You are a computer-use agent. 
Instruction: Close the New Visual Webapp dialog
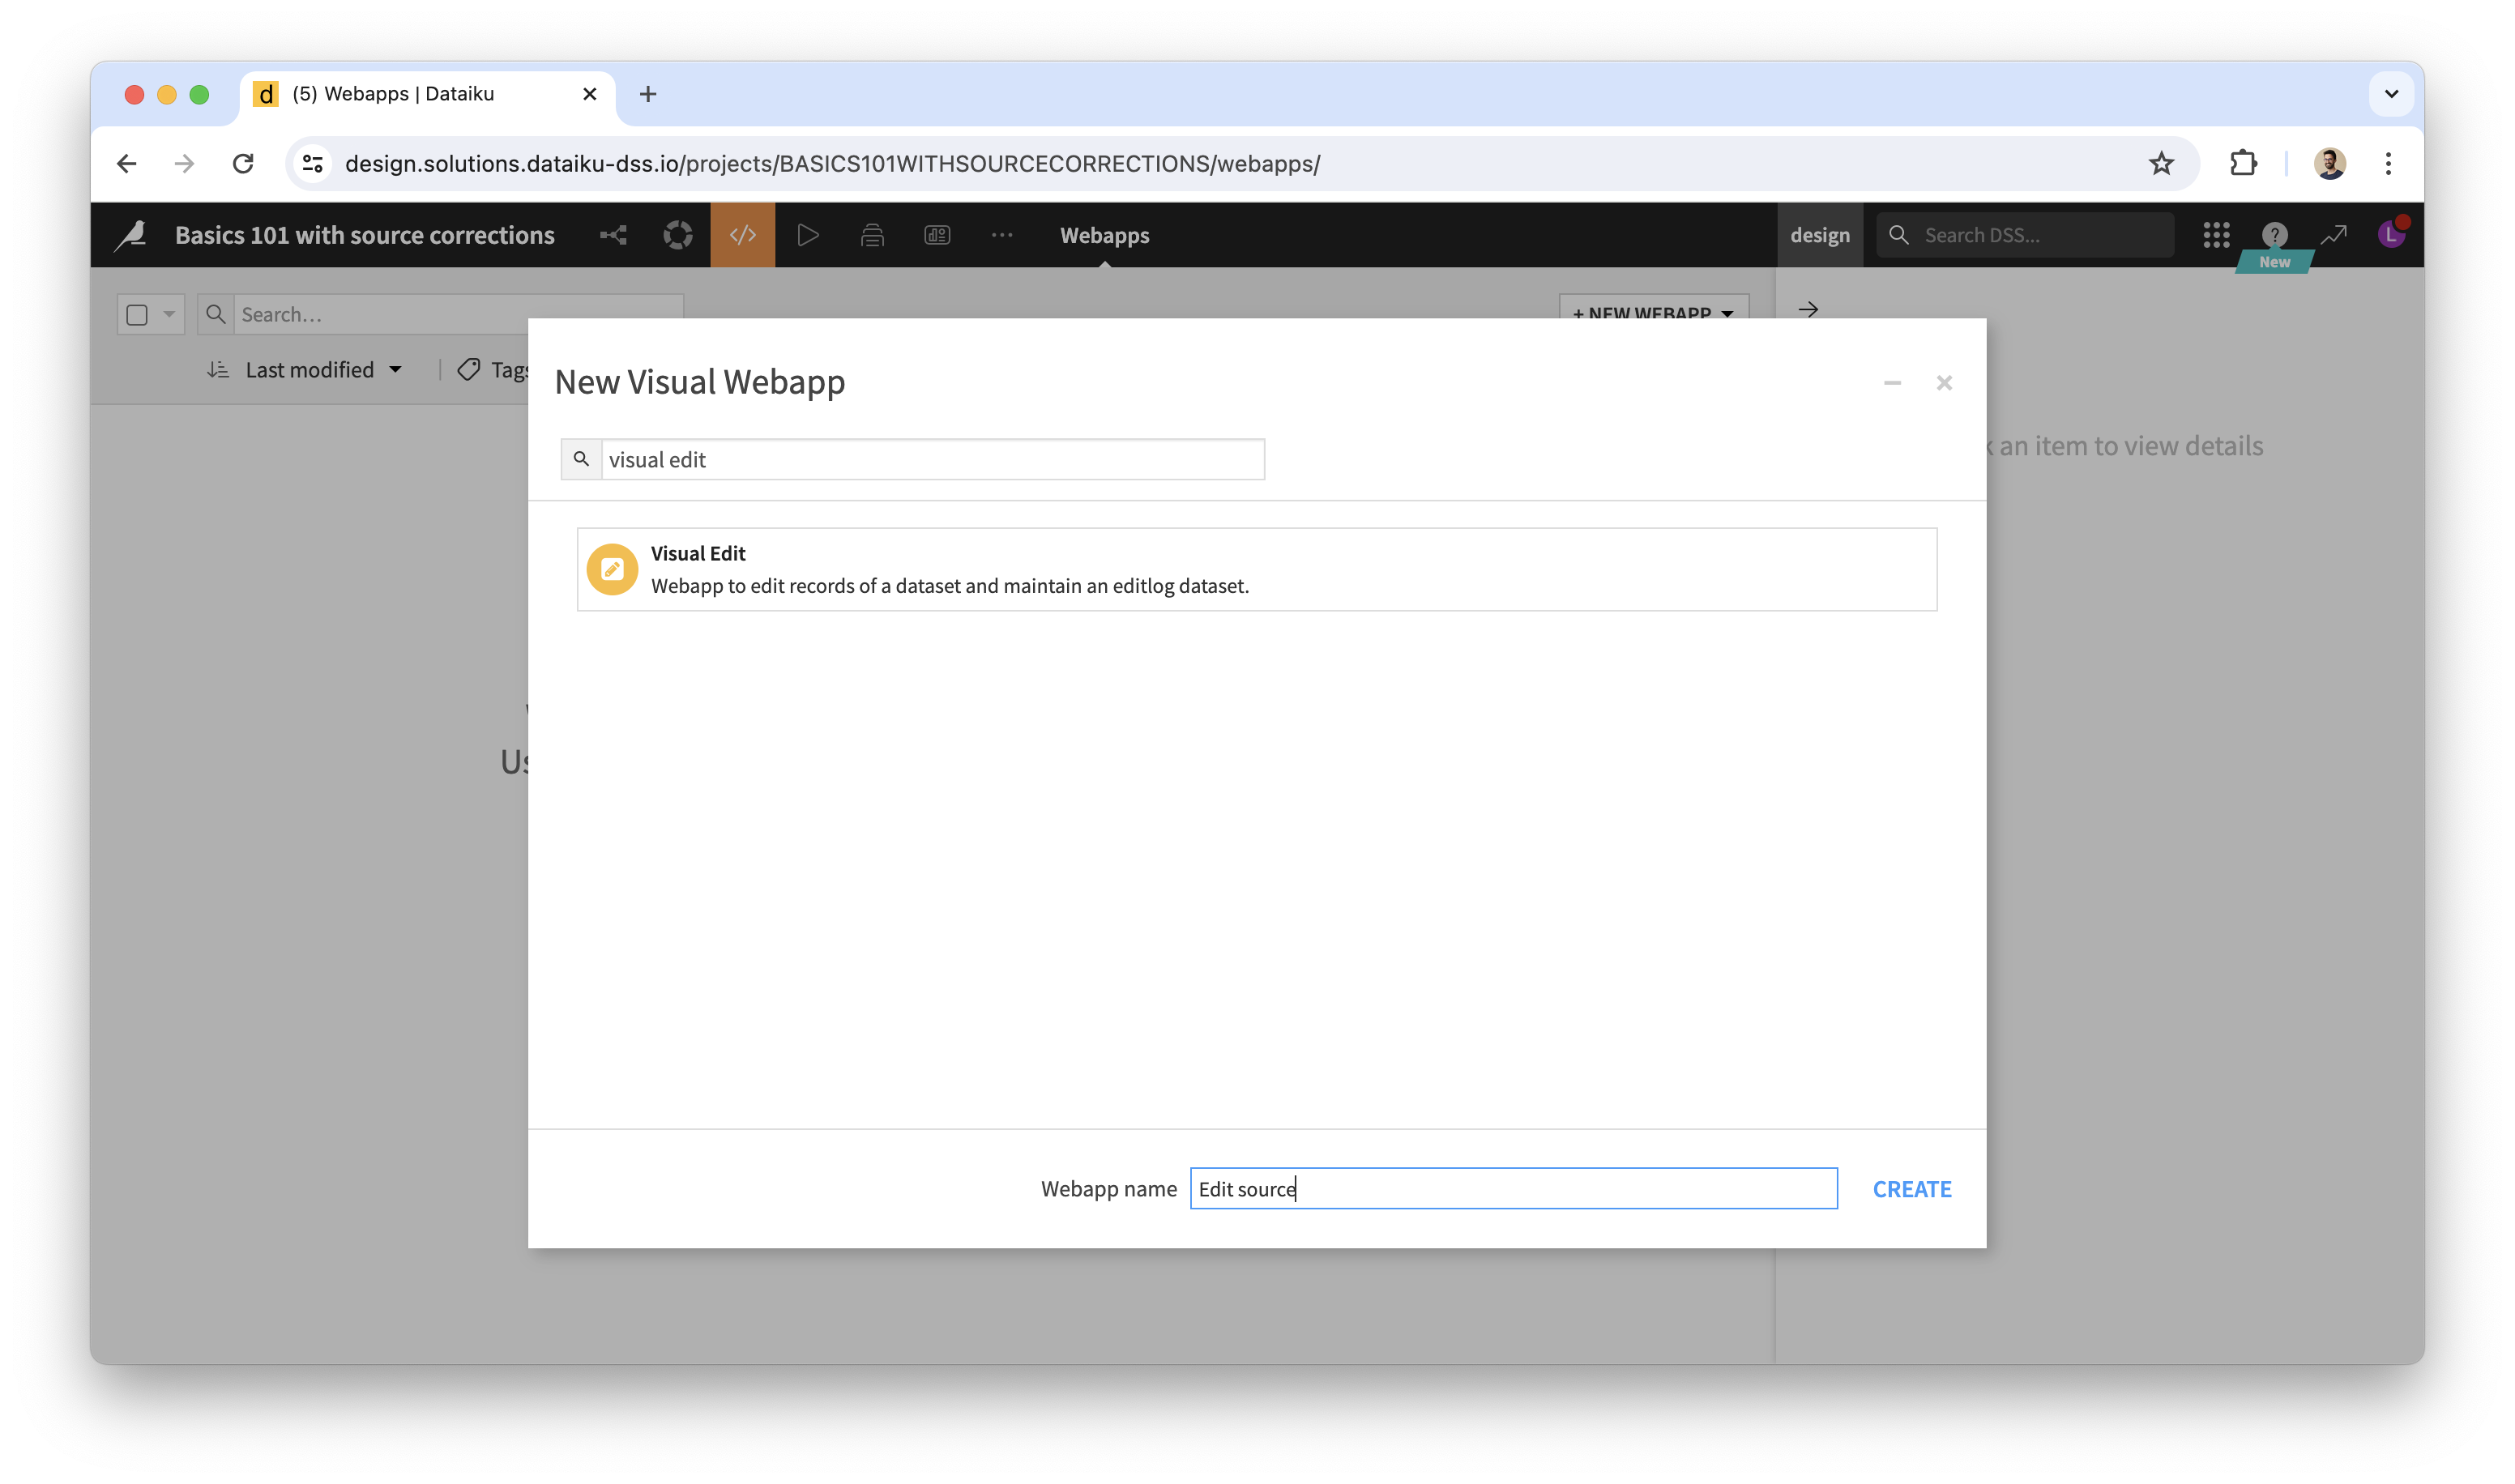(x=1943, y=383)
